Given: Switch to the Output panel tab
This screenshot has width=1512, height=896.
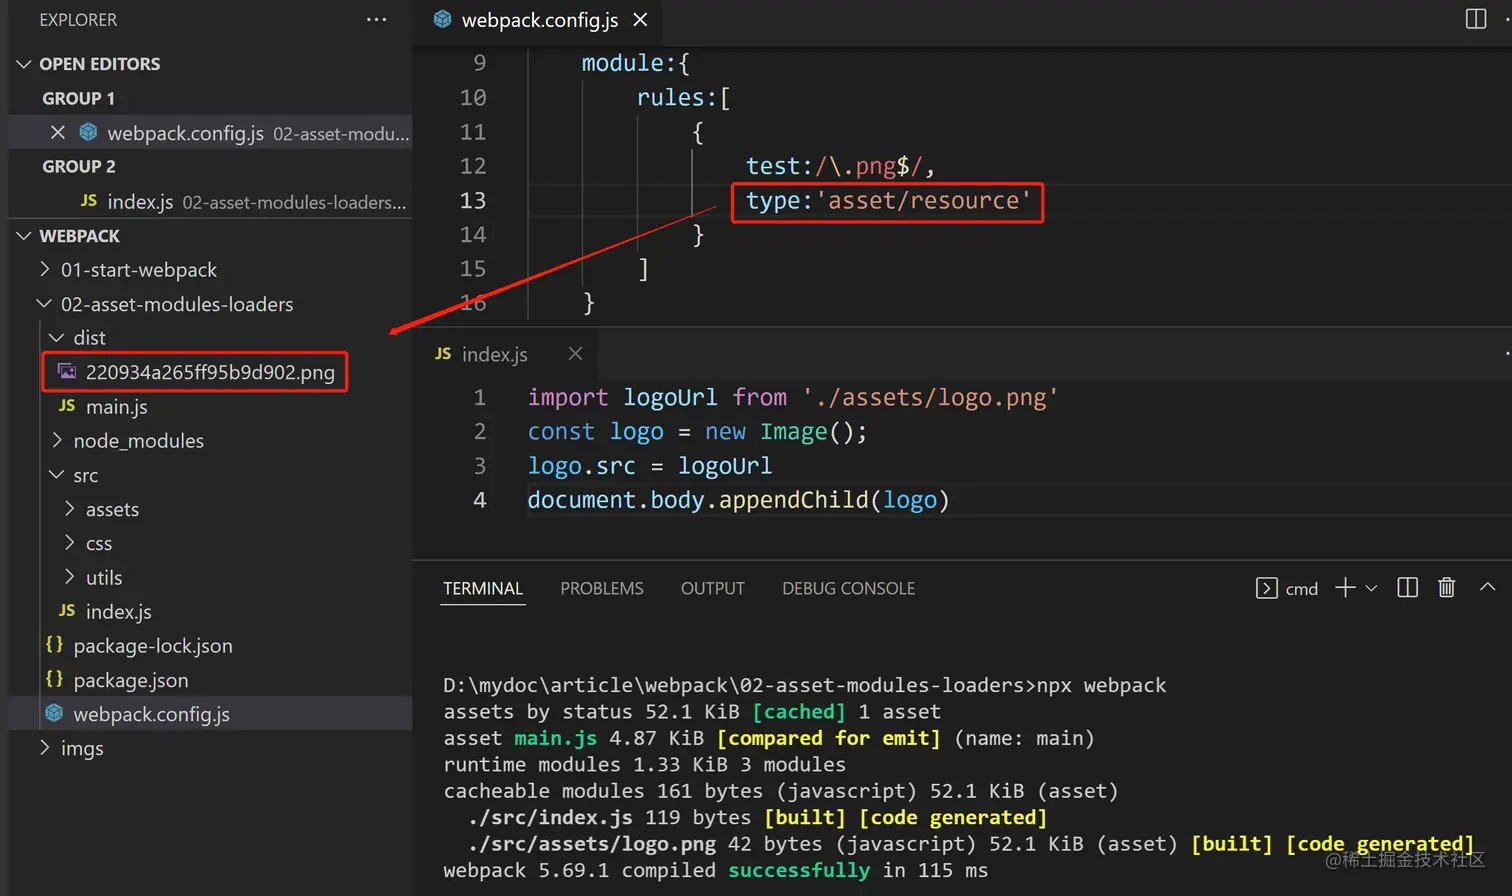Looking at the screenshot, I should click(x=713, y=588).
